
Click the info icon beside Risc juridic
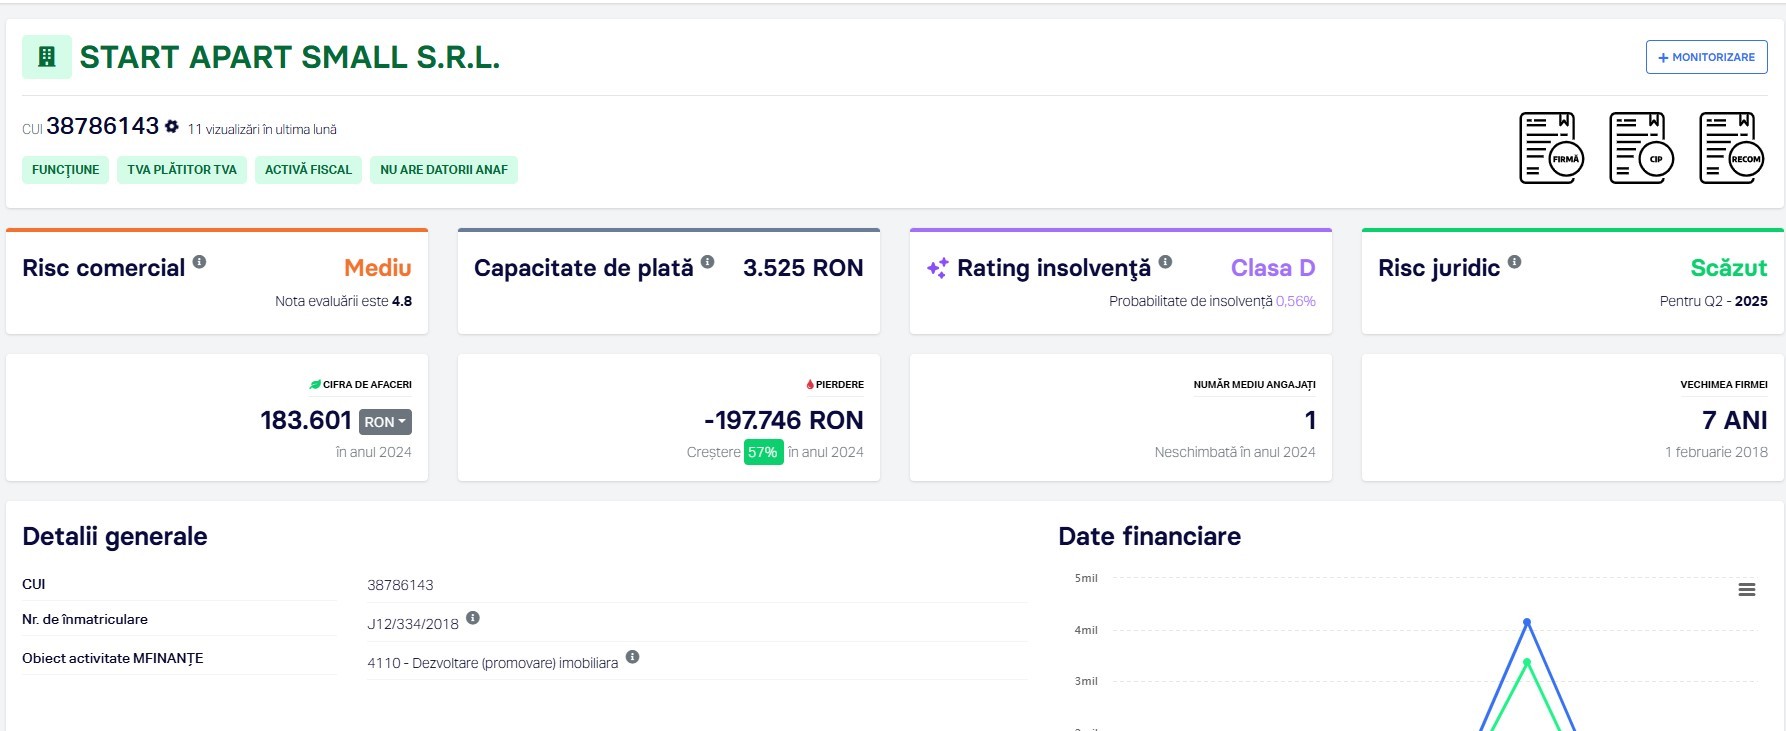tap(1514, 262)
